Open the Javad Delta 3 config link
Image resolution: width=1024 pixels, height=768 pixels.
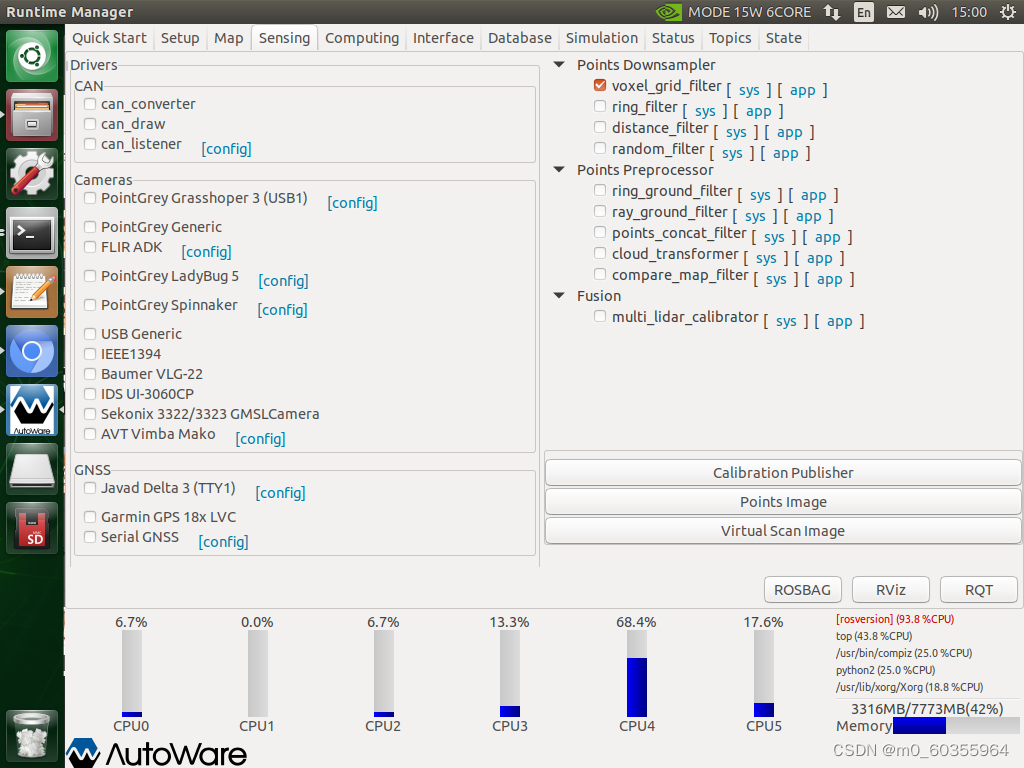point(280,493)
